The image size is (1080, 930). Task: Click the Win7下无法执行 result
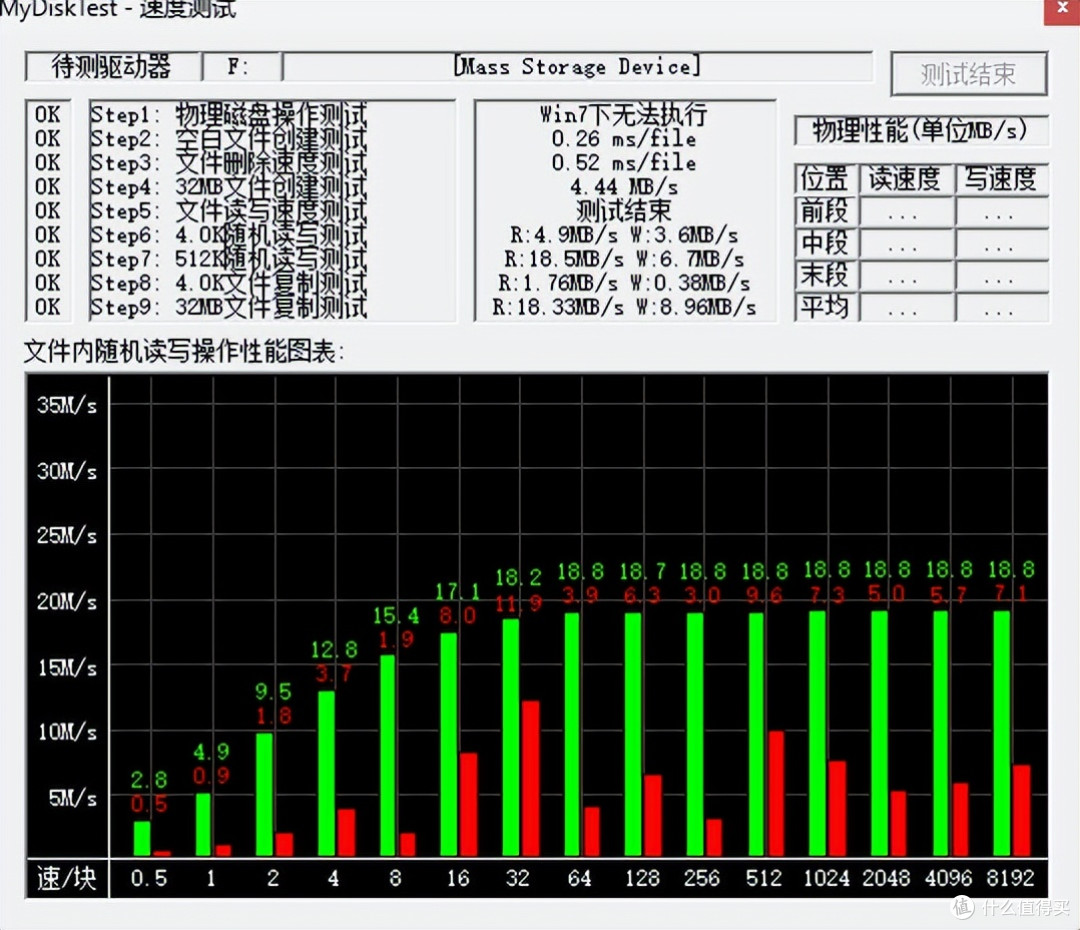click(623, 114)
